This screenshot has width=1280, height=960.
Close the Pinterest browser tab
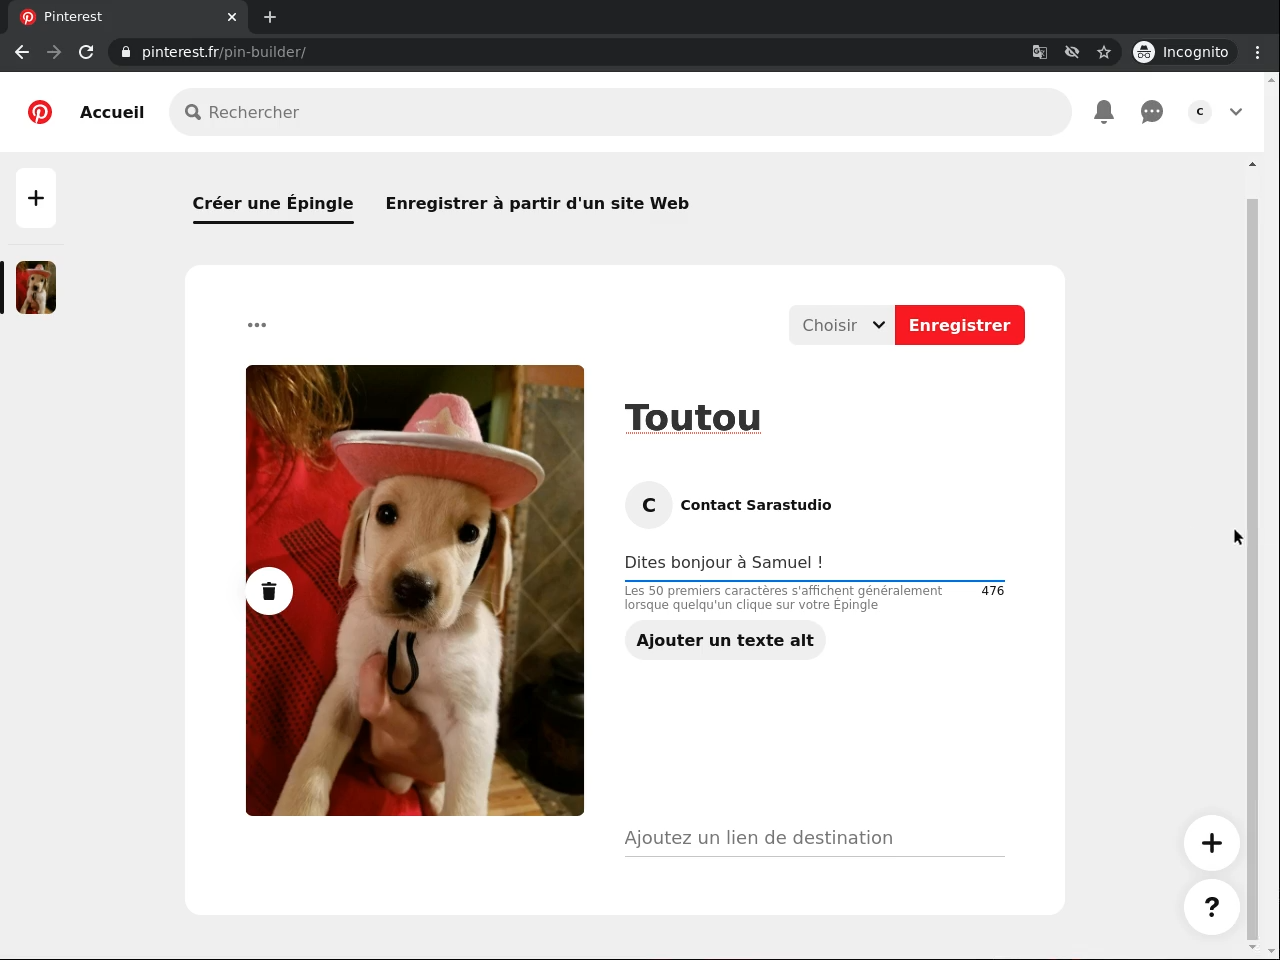click(x=232, y=17)
